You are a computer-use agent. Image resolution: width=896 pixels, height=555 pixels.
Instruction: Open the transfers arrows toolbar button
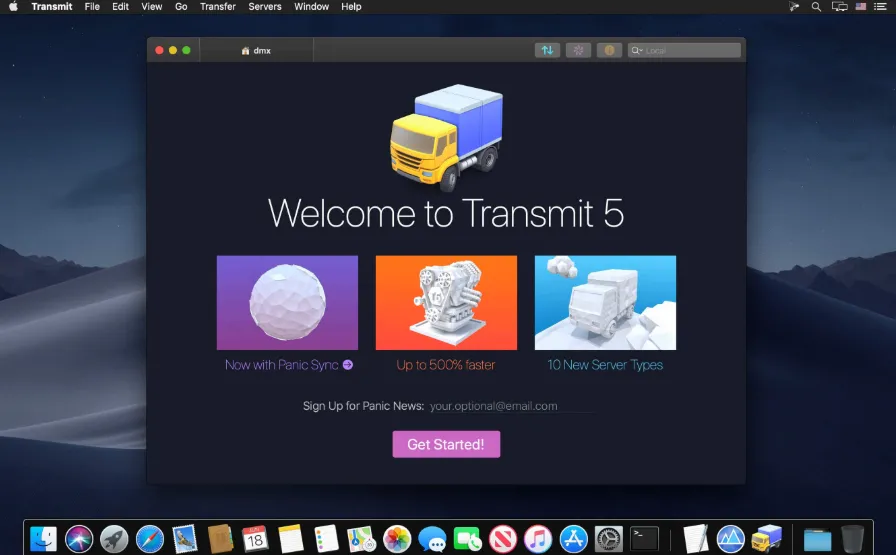click(x=547, y=50)
